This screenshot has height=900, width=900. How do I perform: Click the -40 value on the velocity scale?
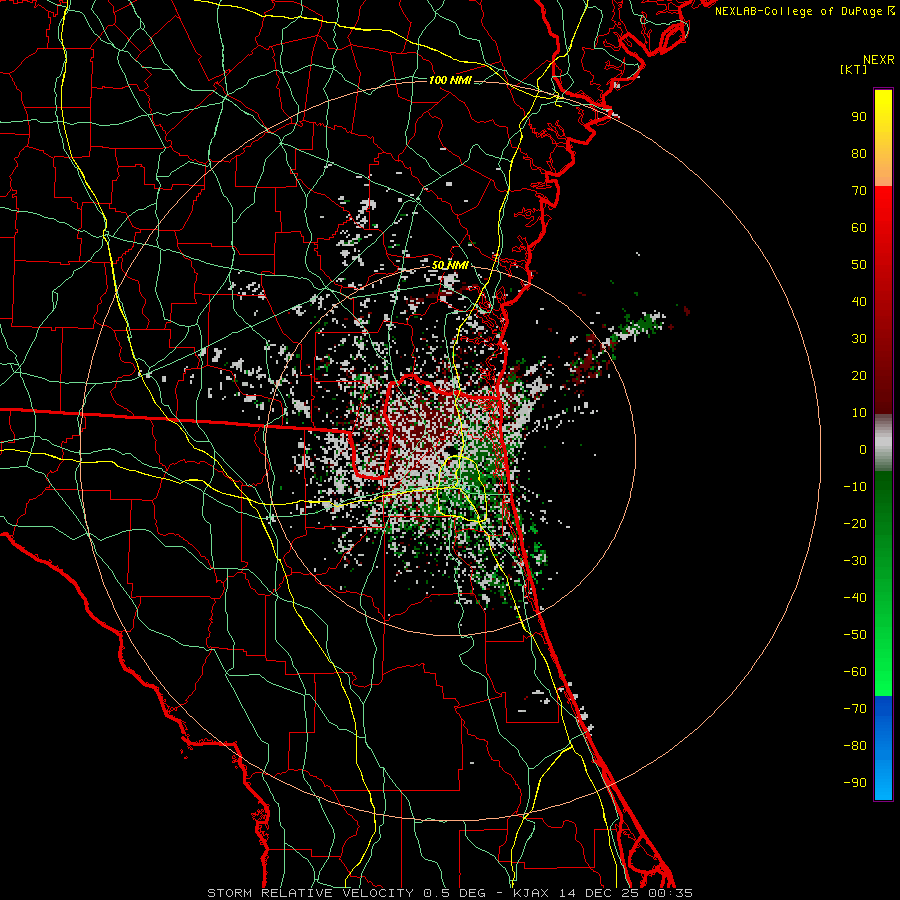point(855,598)
